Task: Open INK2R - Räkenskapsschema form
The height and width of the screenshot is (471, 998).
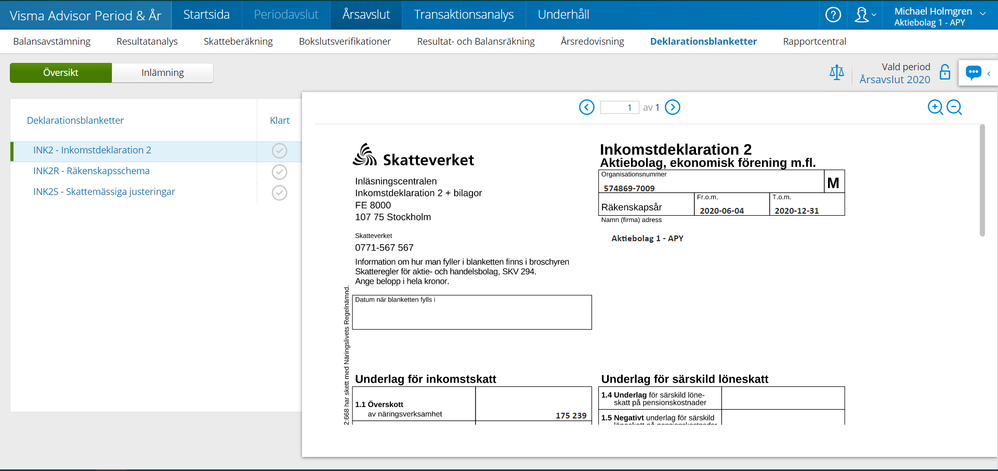Action: [x=91, y=171]
